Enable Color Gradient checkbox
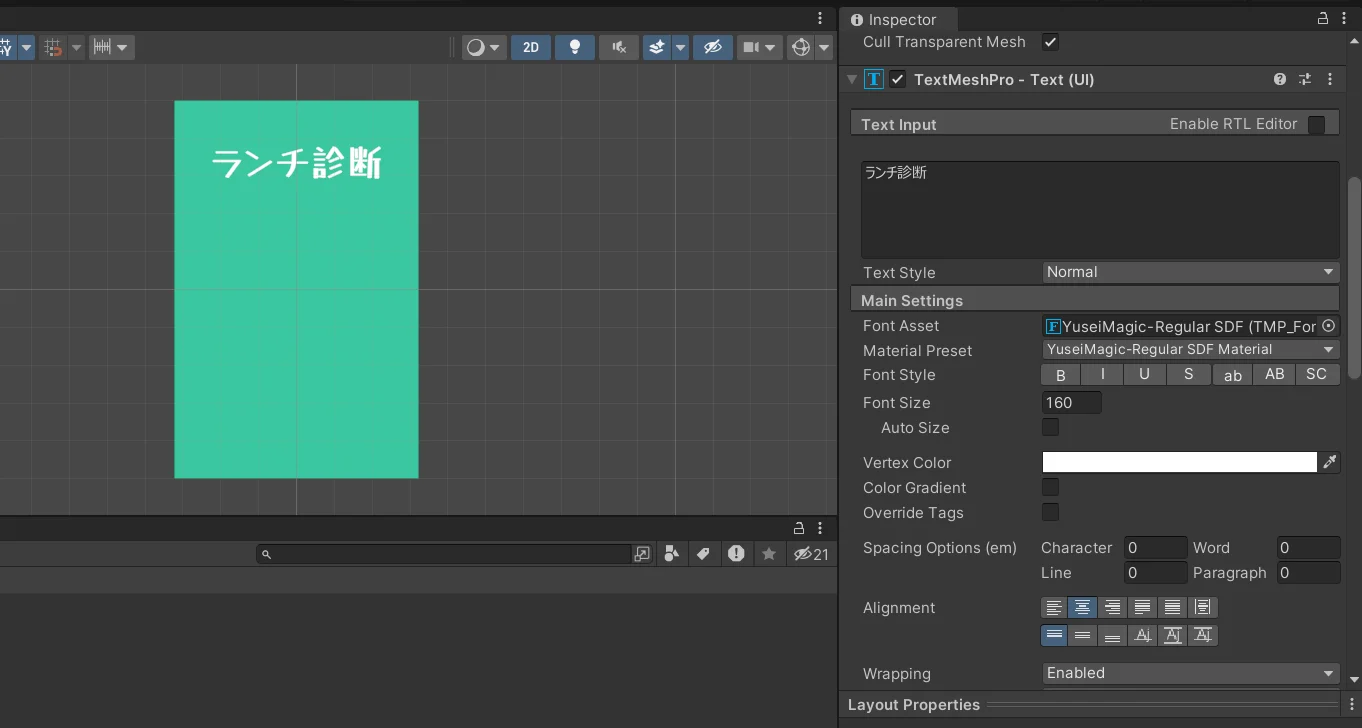This screenshot has height=728, width=1362. pos(1050,488)
